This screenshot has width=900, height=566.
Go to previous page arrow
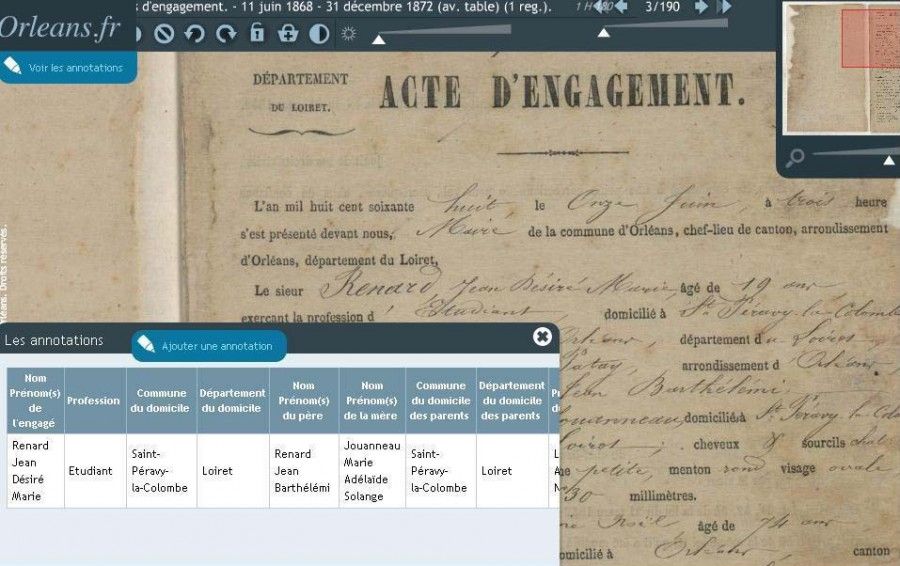pos(621,7)
